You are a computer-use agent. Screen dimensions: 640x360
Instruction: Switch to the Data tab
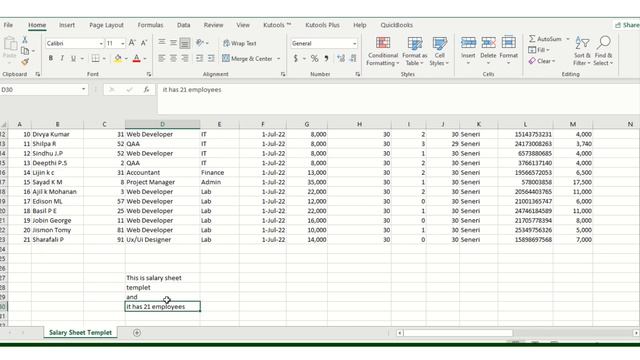click(x=184, y=25)
